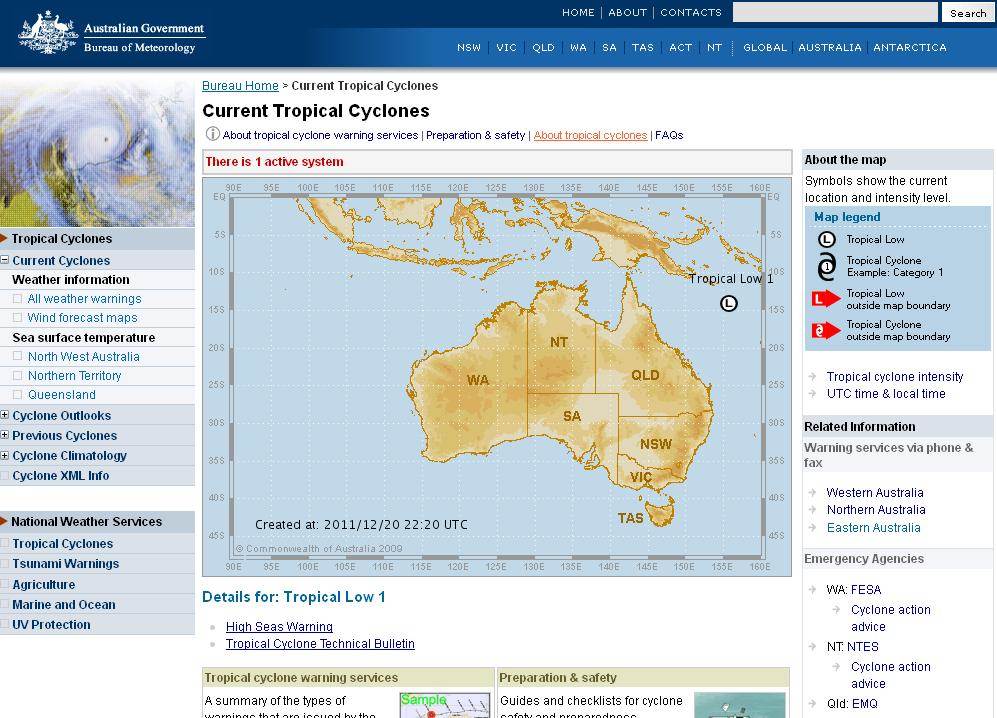Viewport: 997px width, 718px height.
Task: Expand the Cyclone Climatology section
Action: [5, 455]
